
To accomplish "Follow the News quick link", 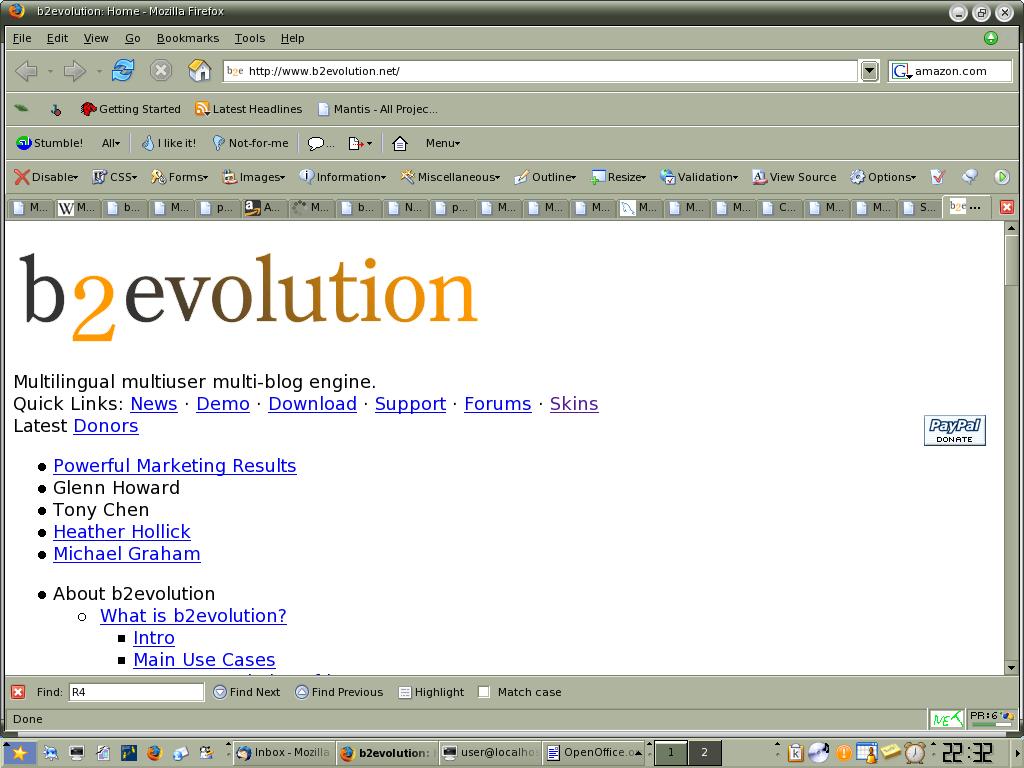I will [x=154, y=404].
